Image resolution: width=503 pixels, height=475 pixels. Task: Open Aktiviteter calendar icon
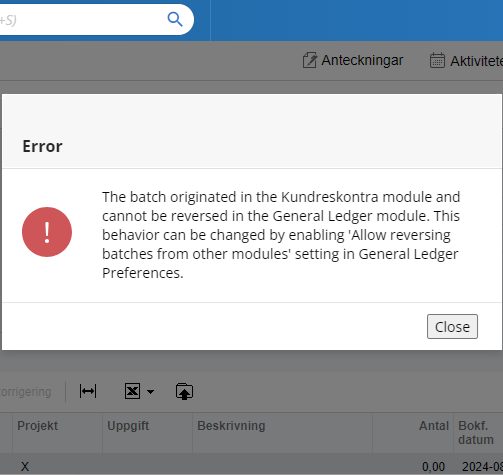[437, 60]
